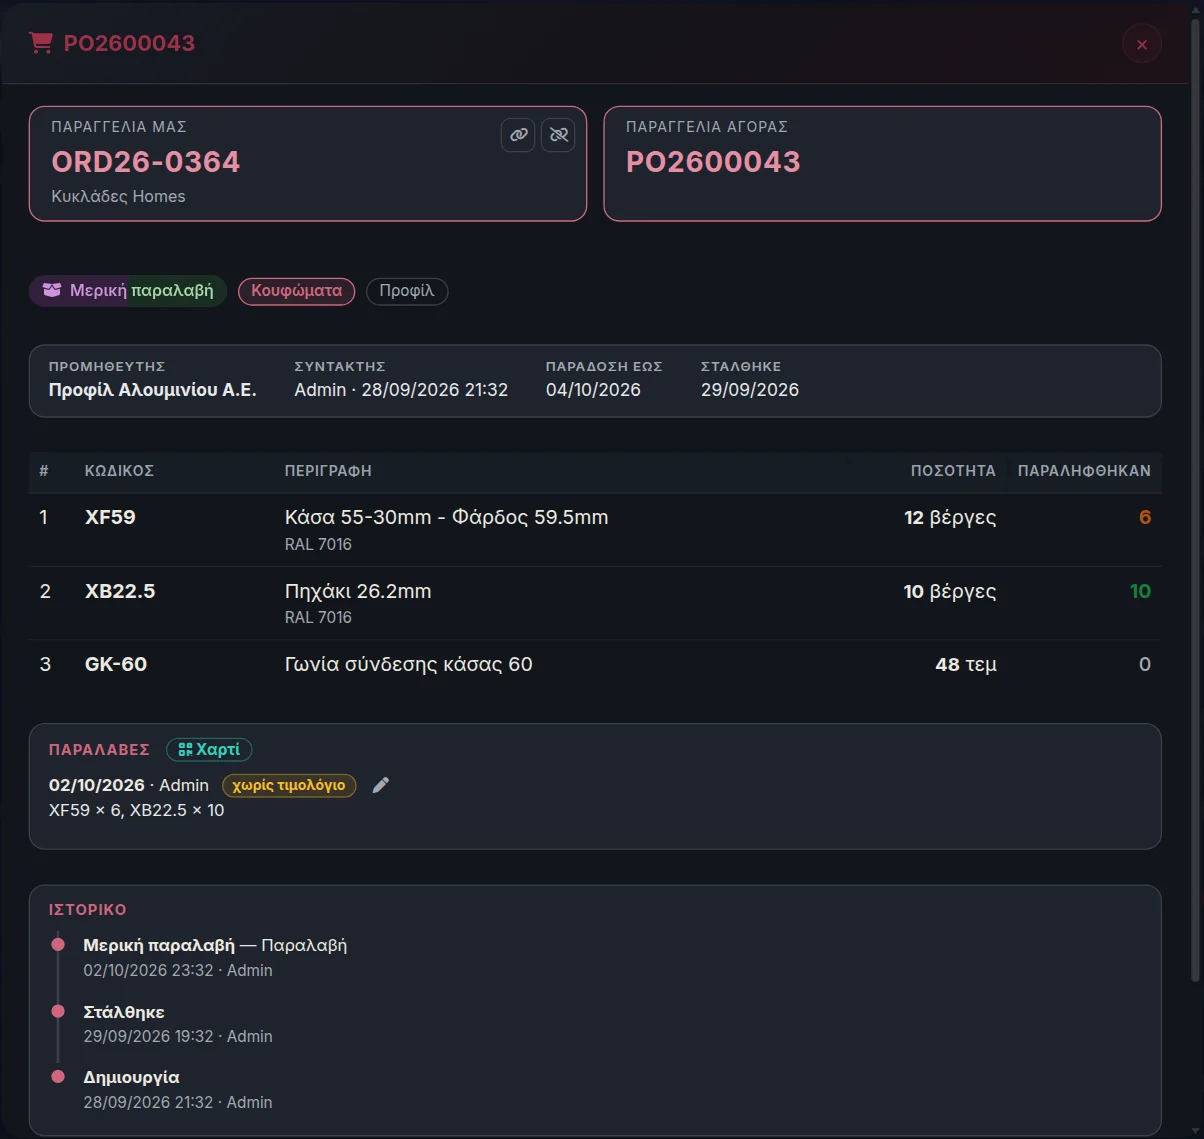This screenshot has height=1139, width=1204.
Task: Click the shopping cart icon in header
Action: tap(41, 43)
